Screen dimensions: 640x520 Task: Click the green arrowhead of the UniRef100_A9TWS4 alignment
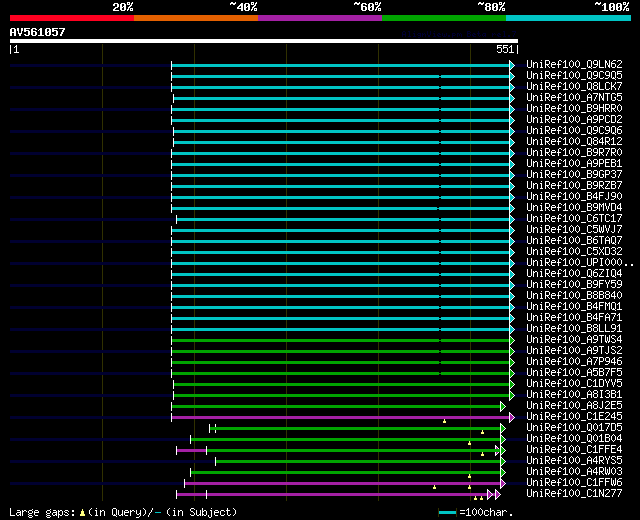[512, 340]
